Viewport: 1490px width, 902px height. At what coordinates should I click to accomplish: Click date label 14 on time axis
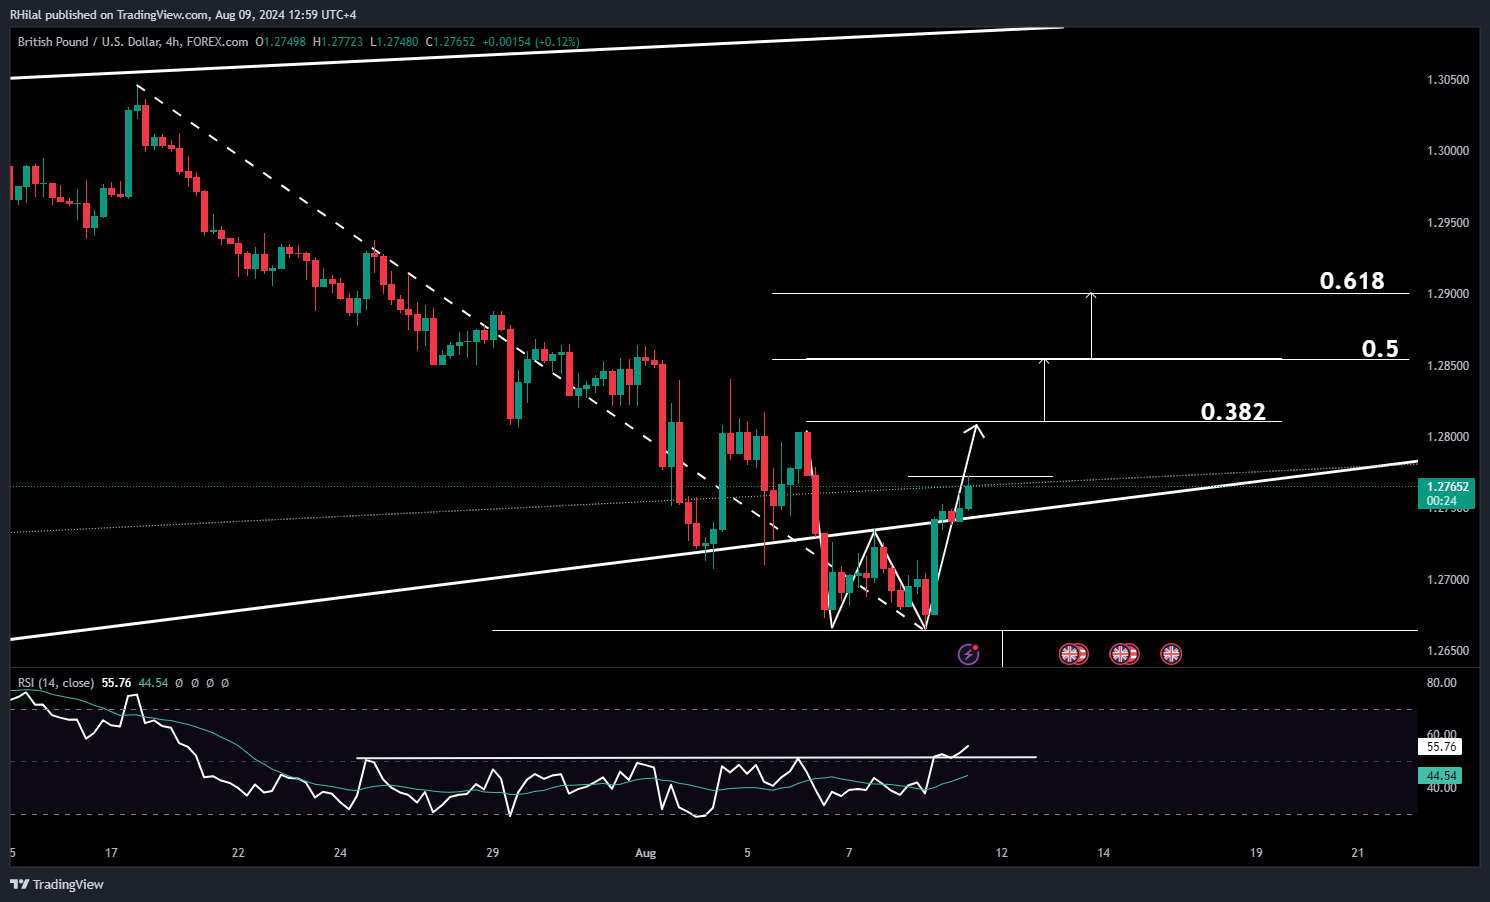(1104, 853)
